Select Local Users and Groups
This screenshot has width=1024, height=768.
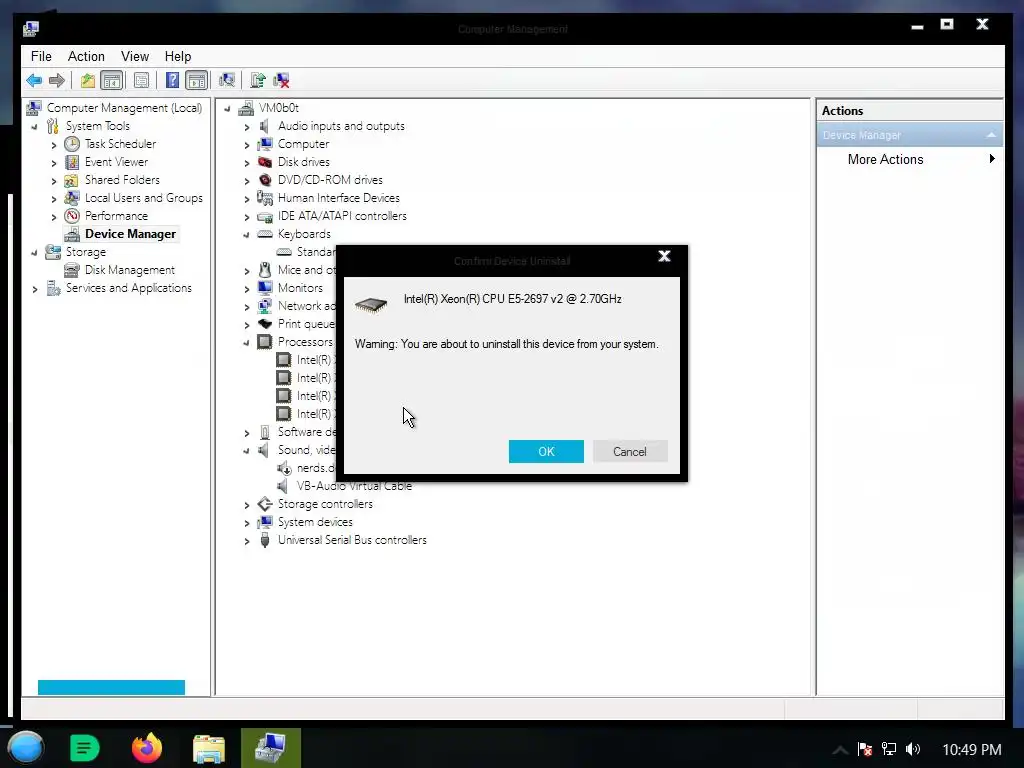click(x=144, y=198)
